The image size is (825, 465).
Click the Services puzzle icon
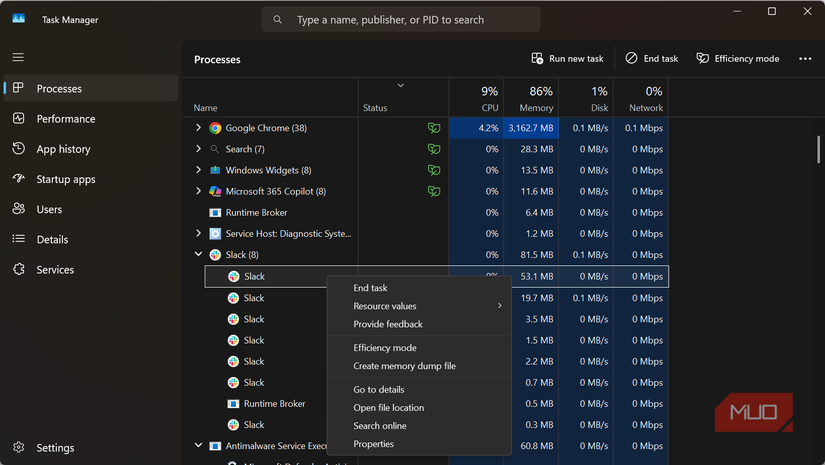(x=18, y=269)
